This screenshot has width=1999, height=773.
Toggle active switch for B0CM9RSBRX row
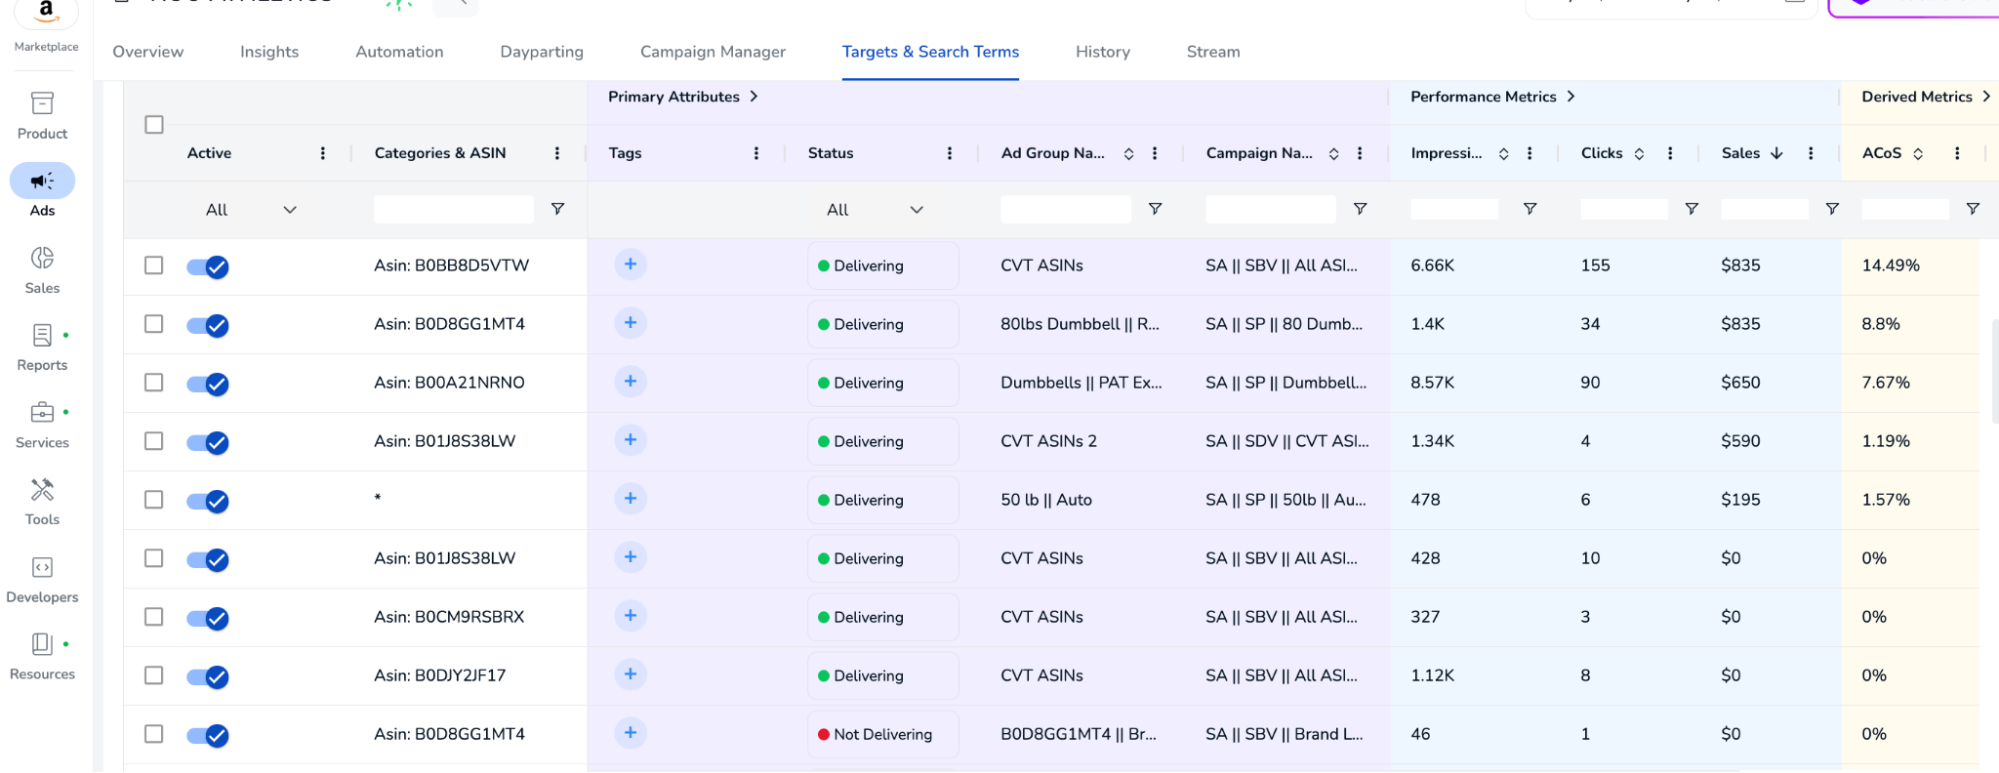click(208, 618)
